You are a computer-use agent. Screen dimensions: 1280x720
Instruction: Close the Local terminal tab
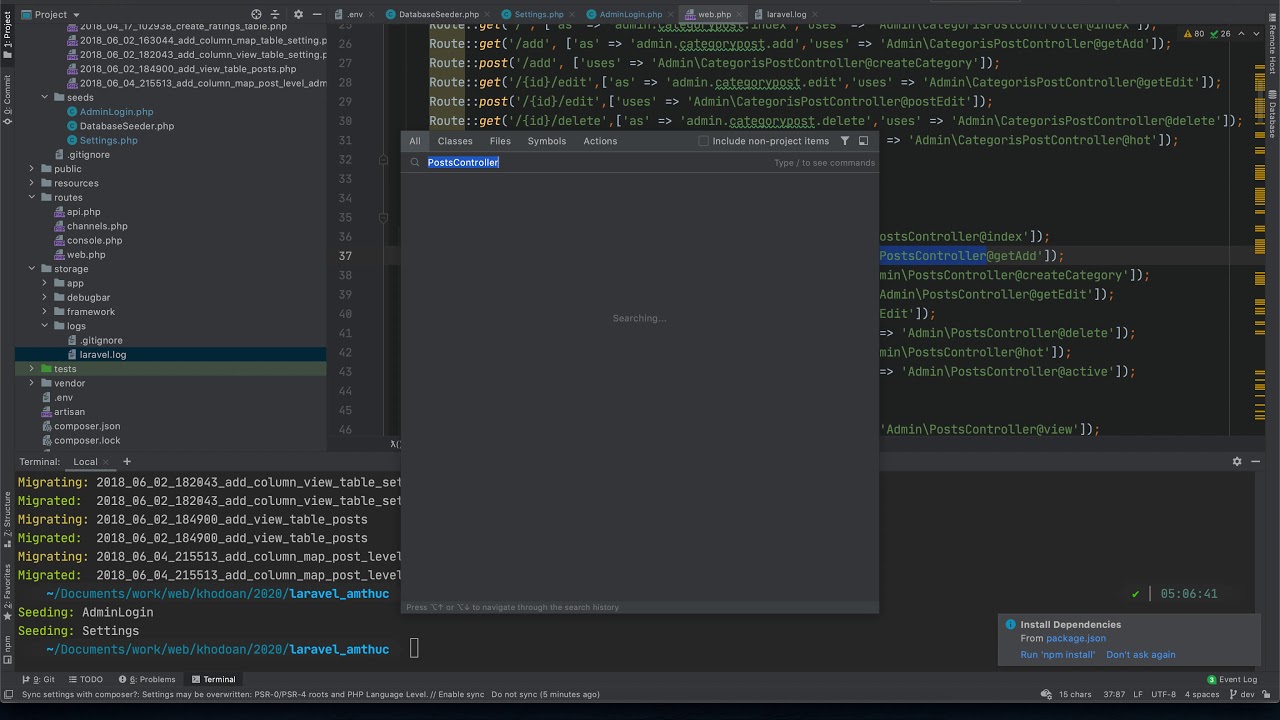tap(107, 462)
